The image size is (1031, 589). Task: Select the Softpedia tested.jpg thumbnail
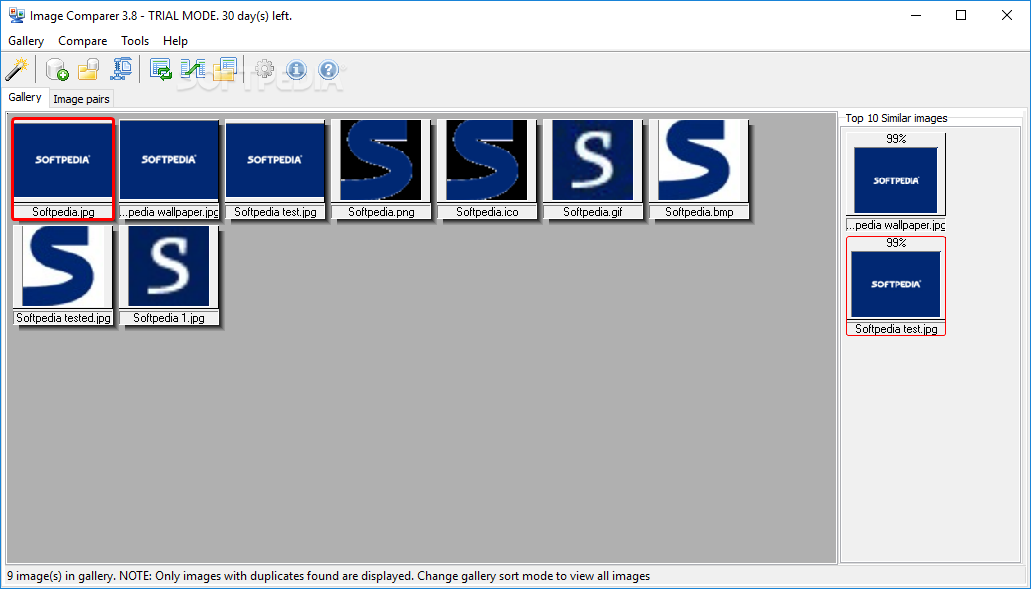click(x=63, y=275)
